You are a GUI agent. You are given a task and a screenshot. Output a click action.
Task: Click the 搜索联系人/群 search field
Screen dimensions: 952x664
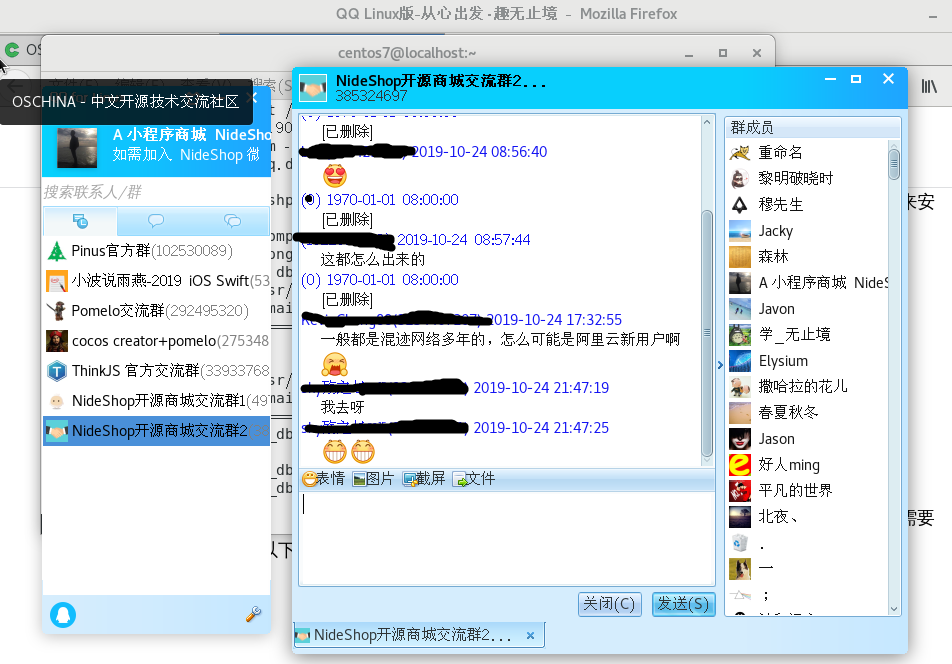click(x=156, y=192)
